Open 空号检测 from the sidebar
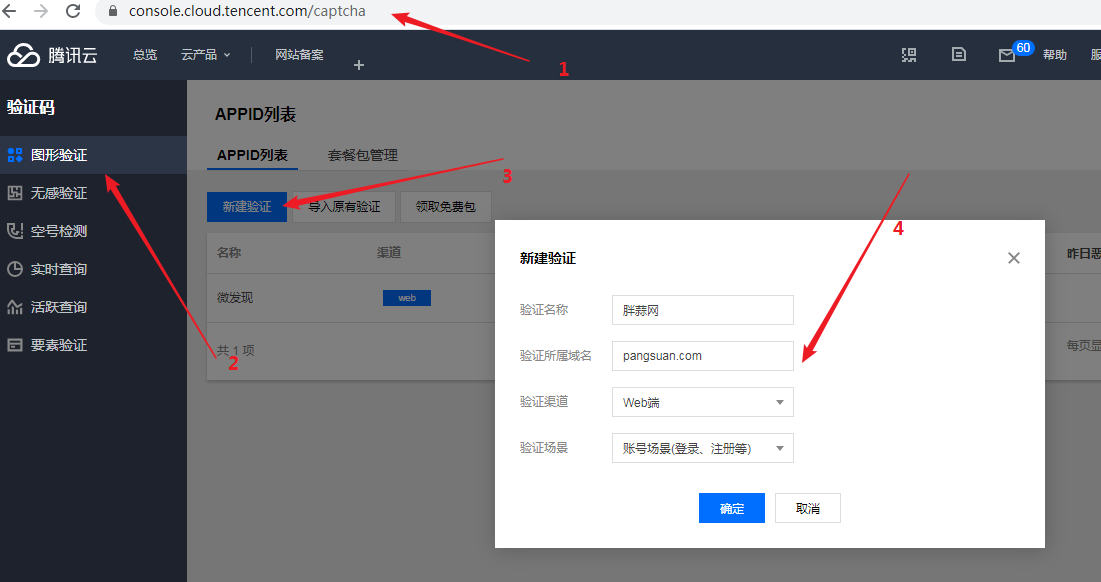The image size is (1101, 582). (59, 231)
